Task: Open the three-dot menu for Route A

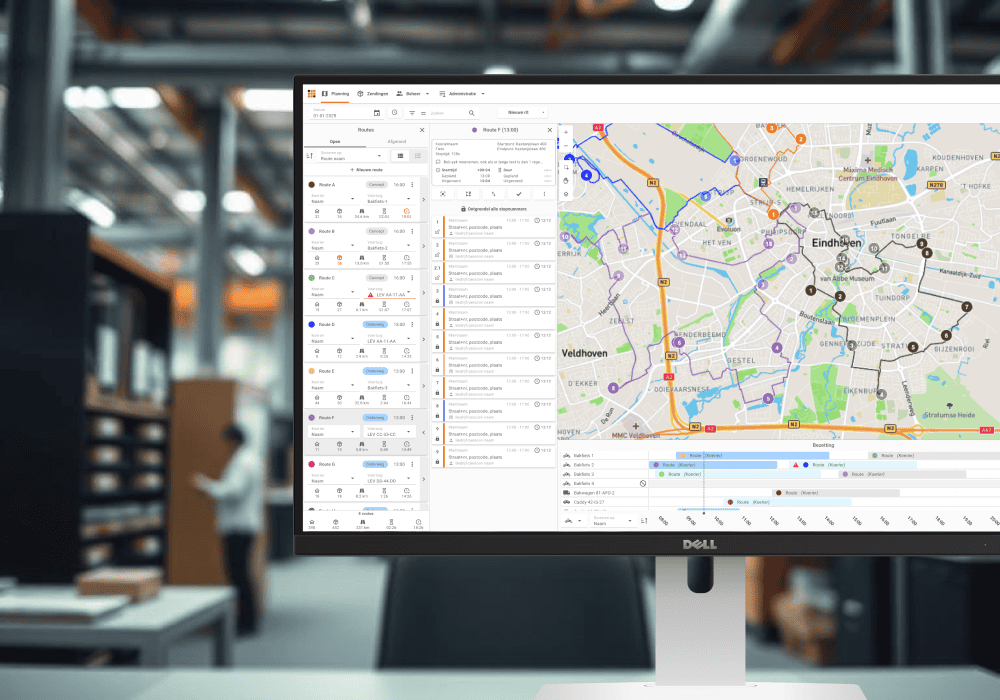Action: click(413, 184)
